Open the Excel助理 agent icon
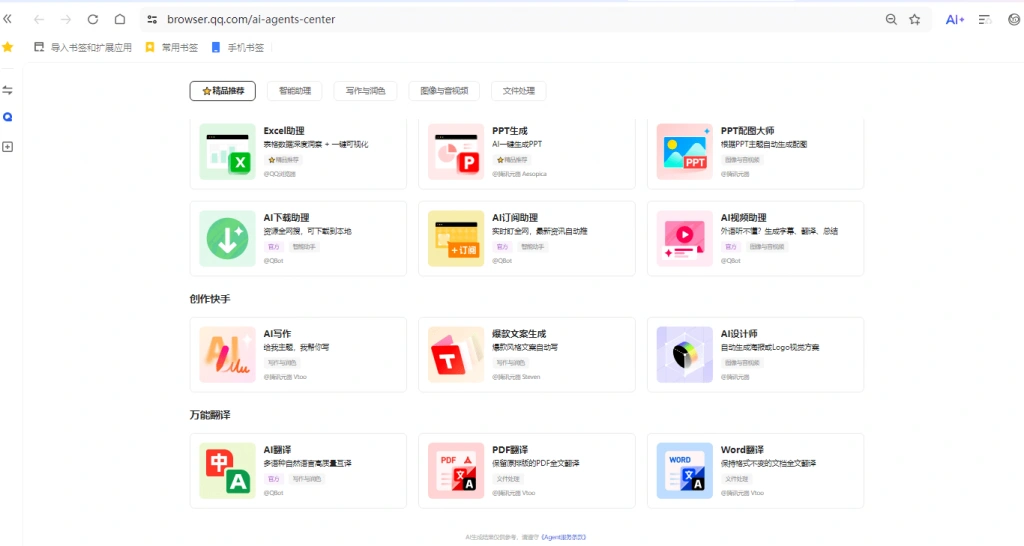Viewport: 1024px width, 546px height. (227, 153)
